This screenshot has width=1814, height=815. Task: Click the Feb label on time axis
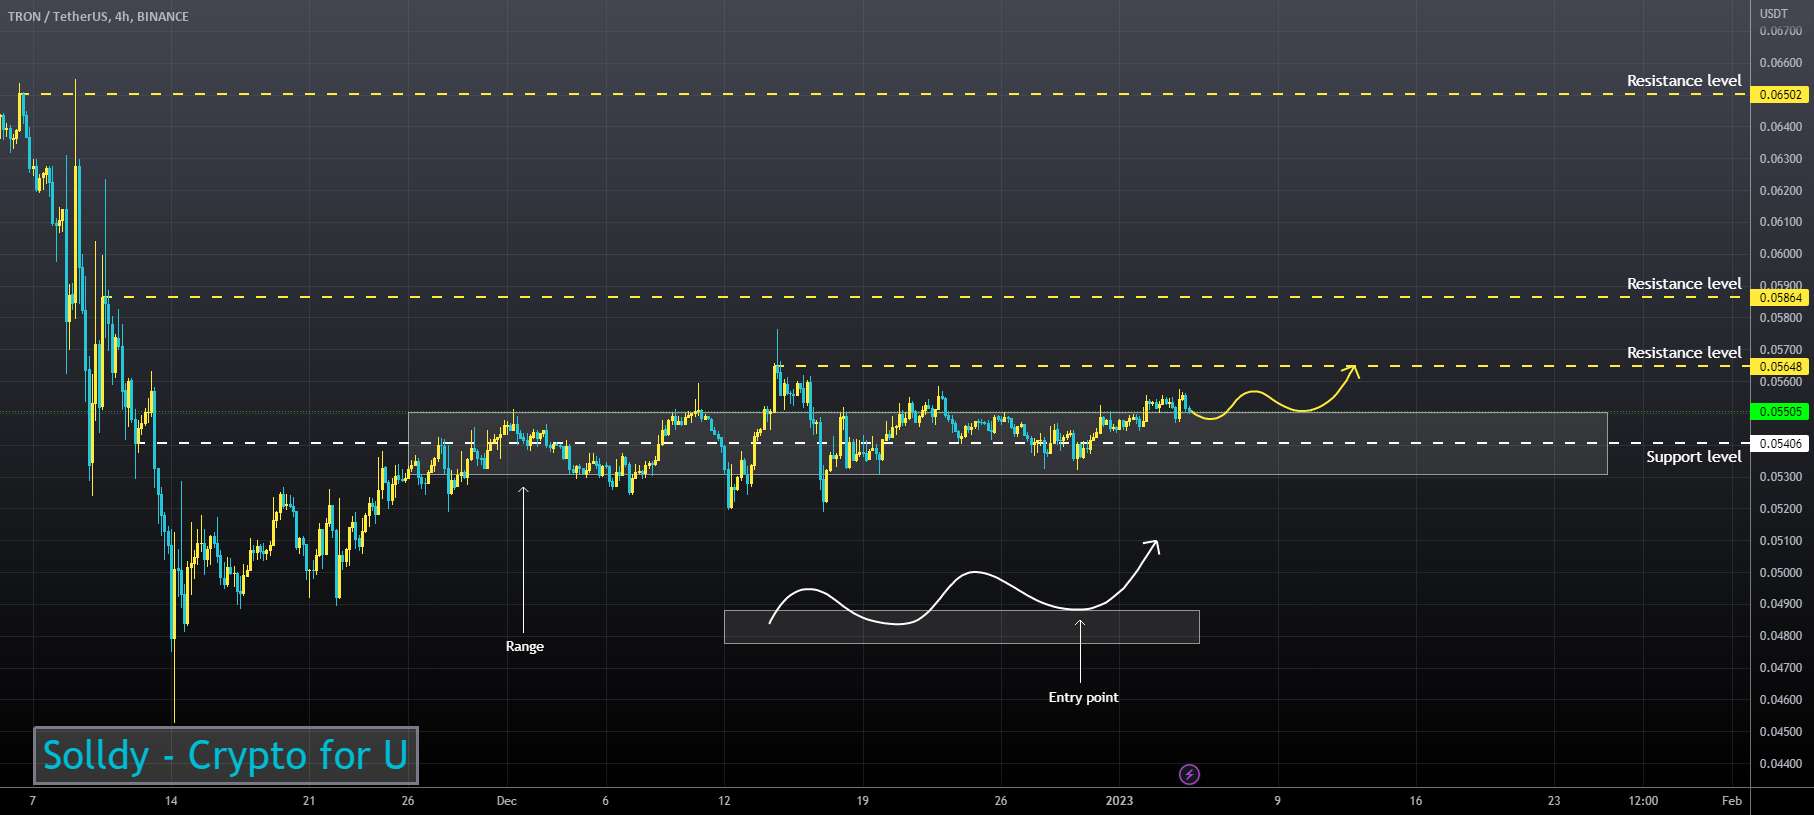point(1732,801)
